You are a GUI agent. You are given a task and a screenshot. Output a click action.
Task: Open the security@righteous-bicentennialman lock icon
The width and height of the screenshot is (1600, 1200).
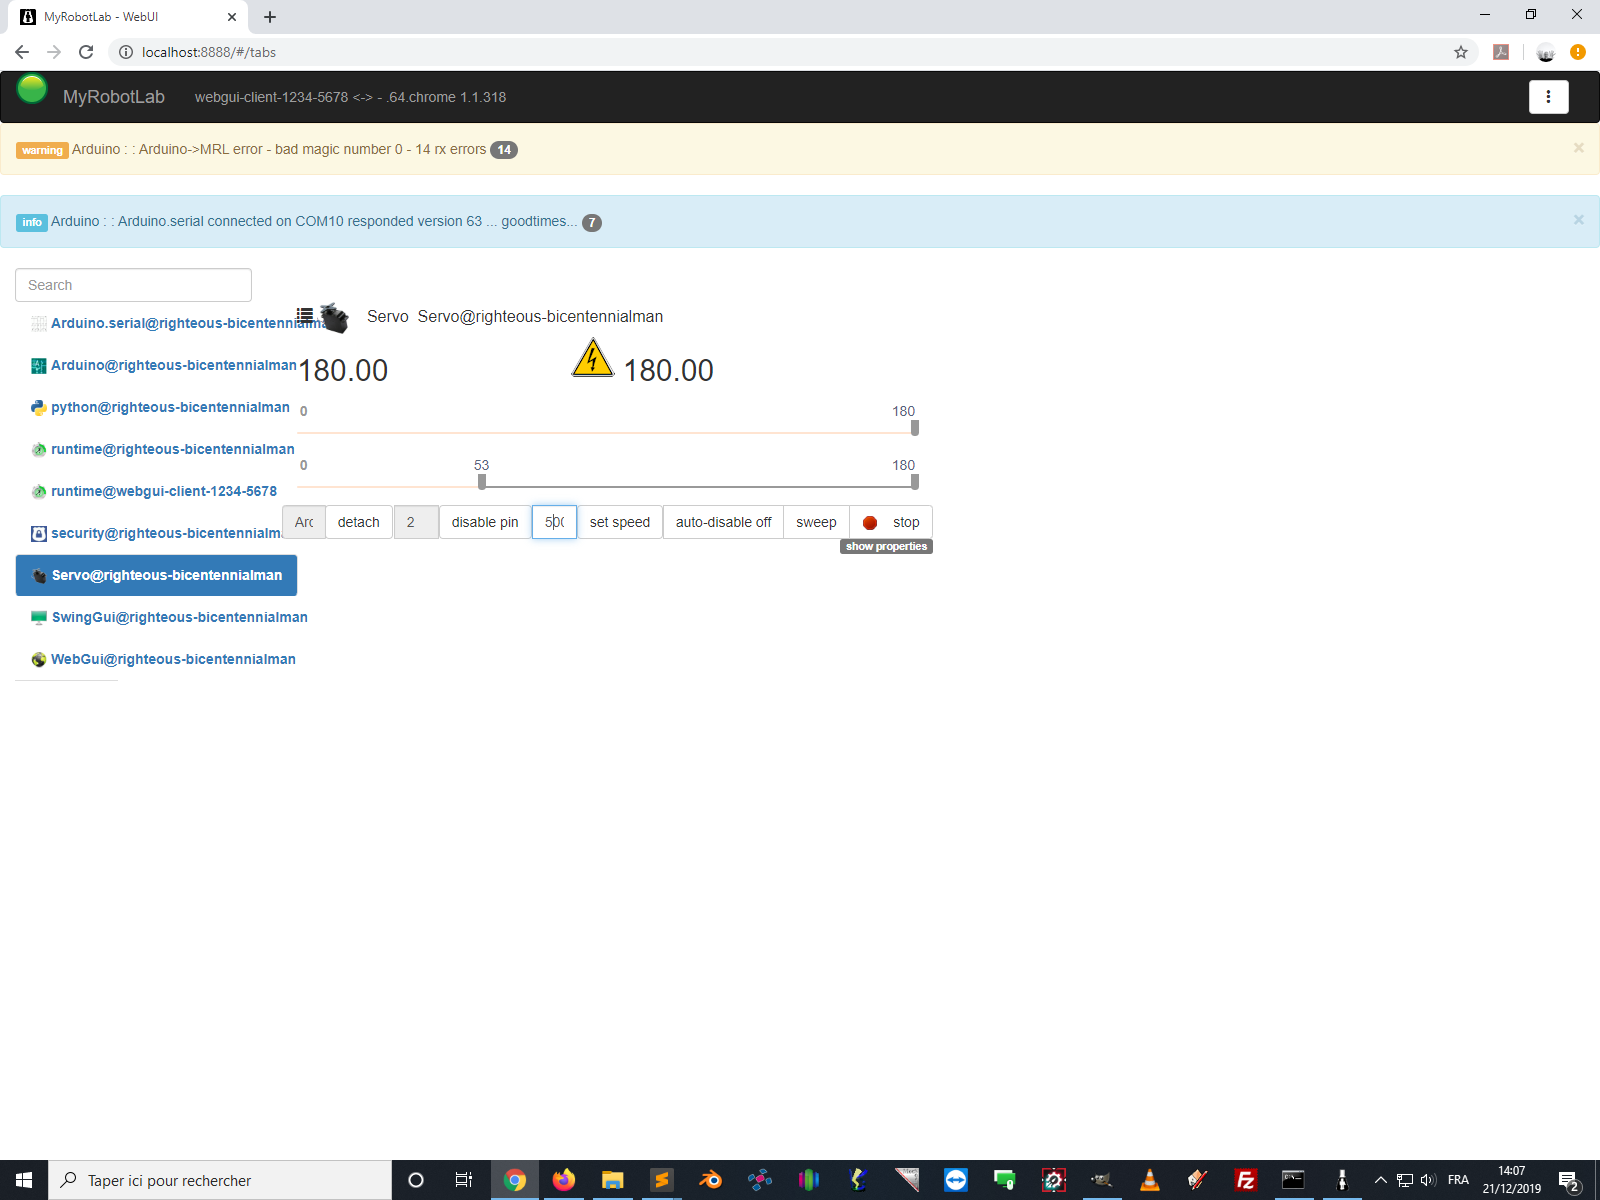(x=38, y=533)
